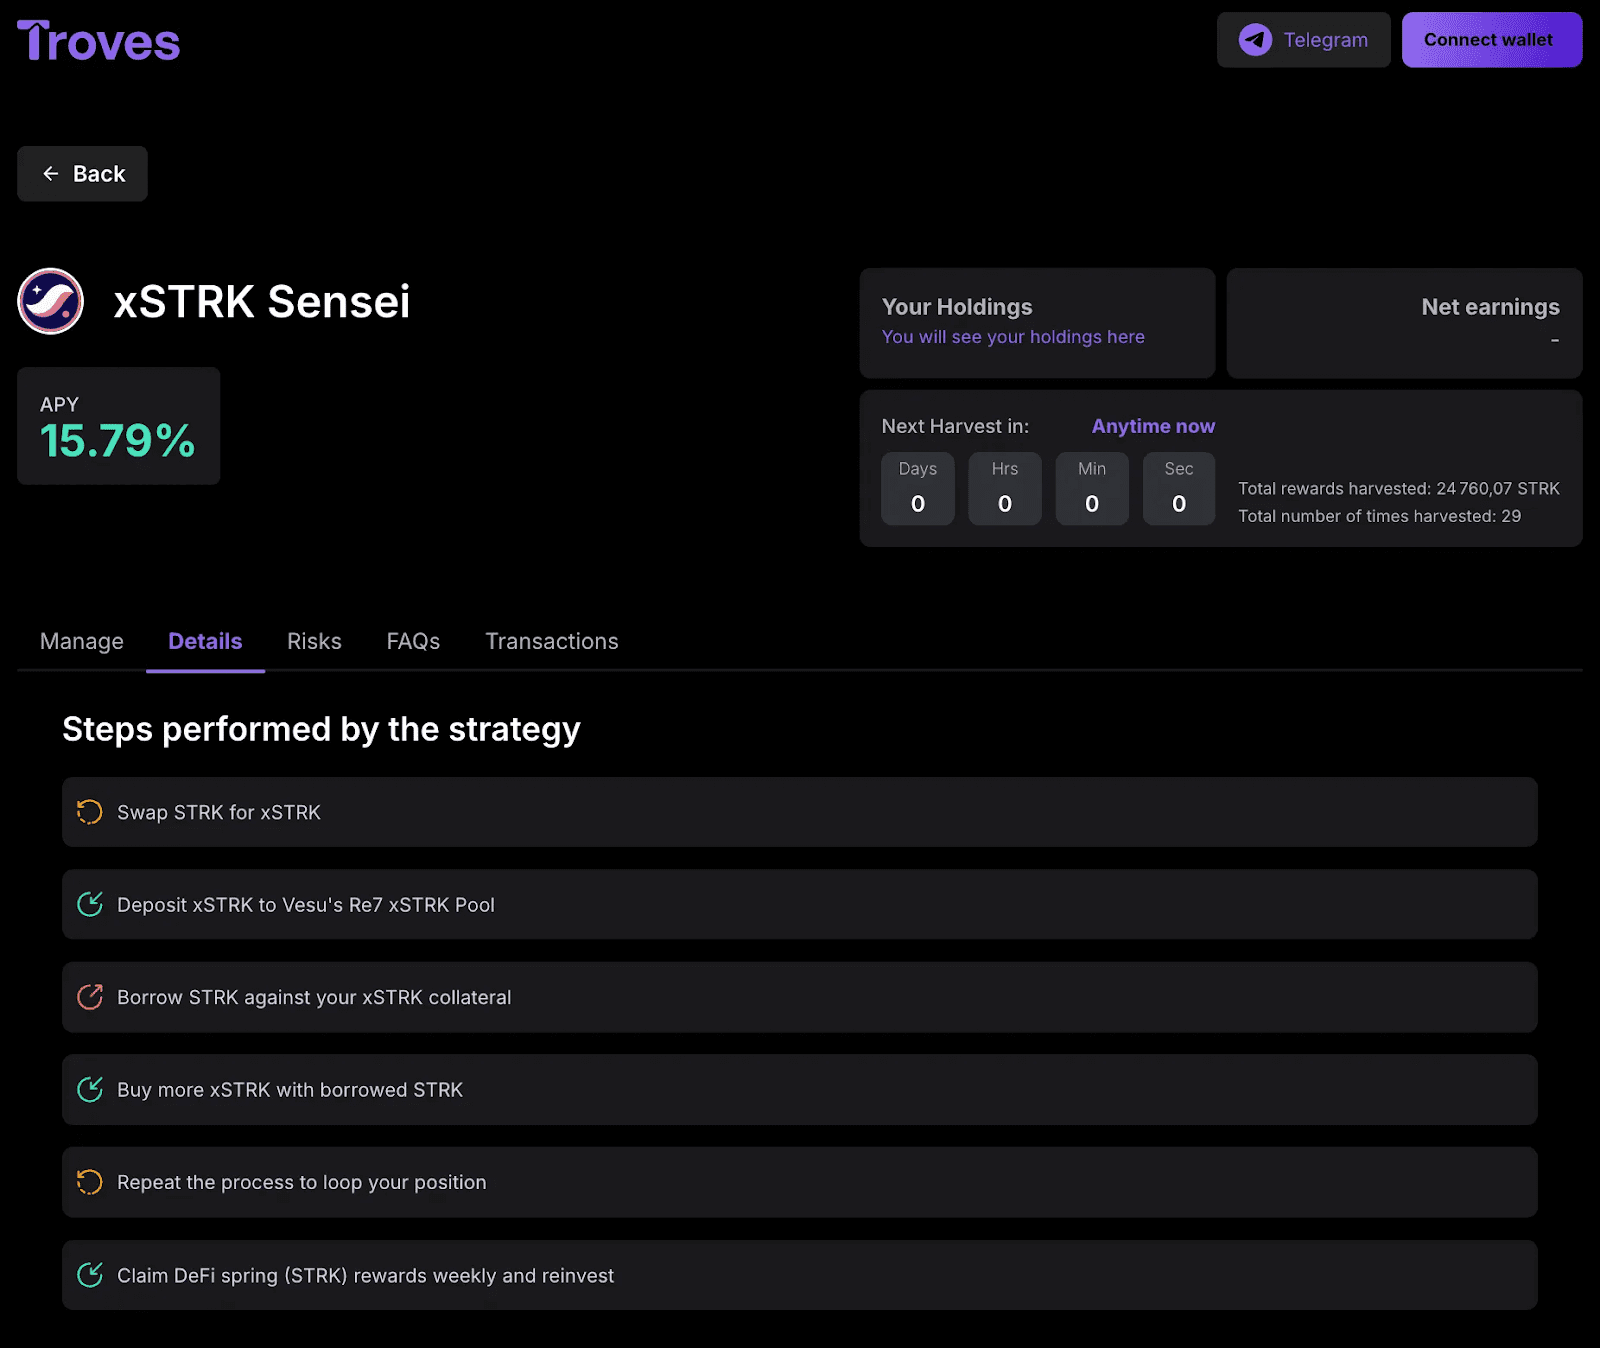
Task: Click the Troves logo
Action: coord(98,40)
